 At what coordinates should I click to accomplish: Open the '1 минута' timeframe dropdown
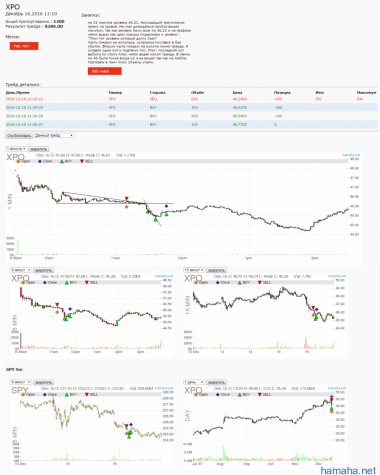(16, 149)
